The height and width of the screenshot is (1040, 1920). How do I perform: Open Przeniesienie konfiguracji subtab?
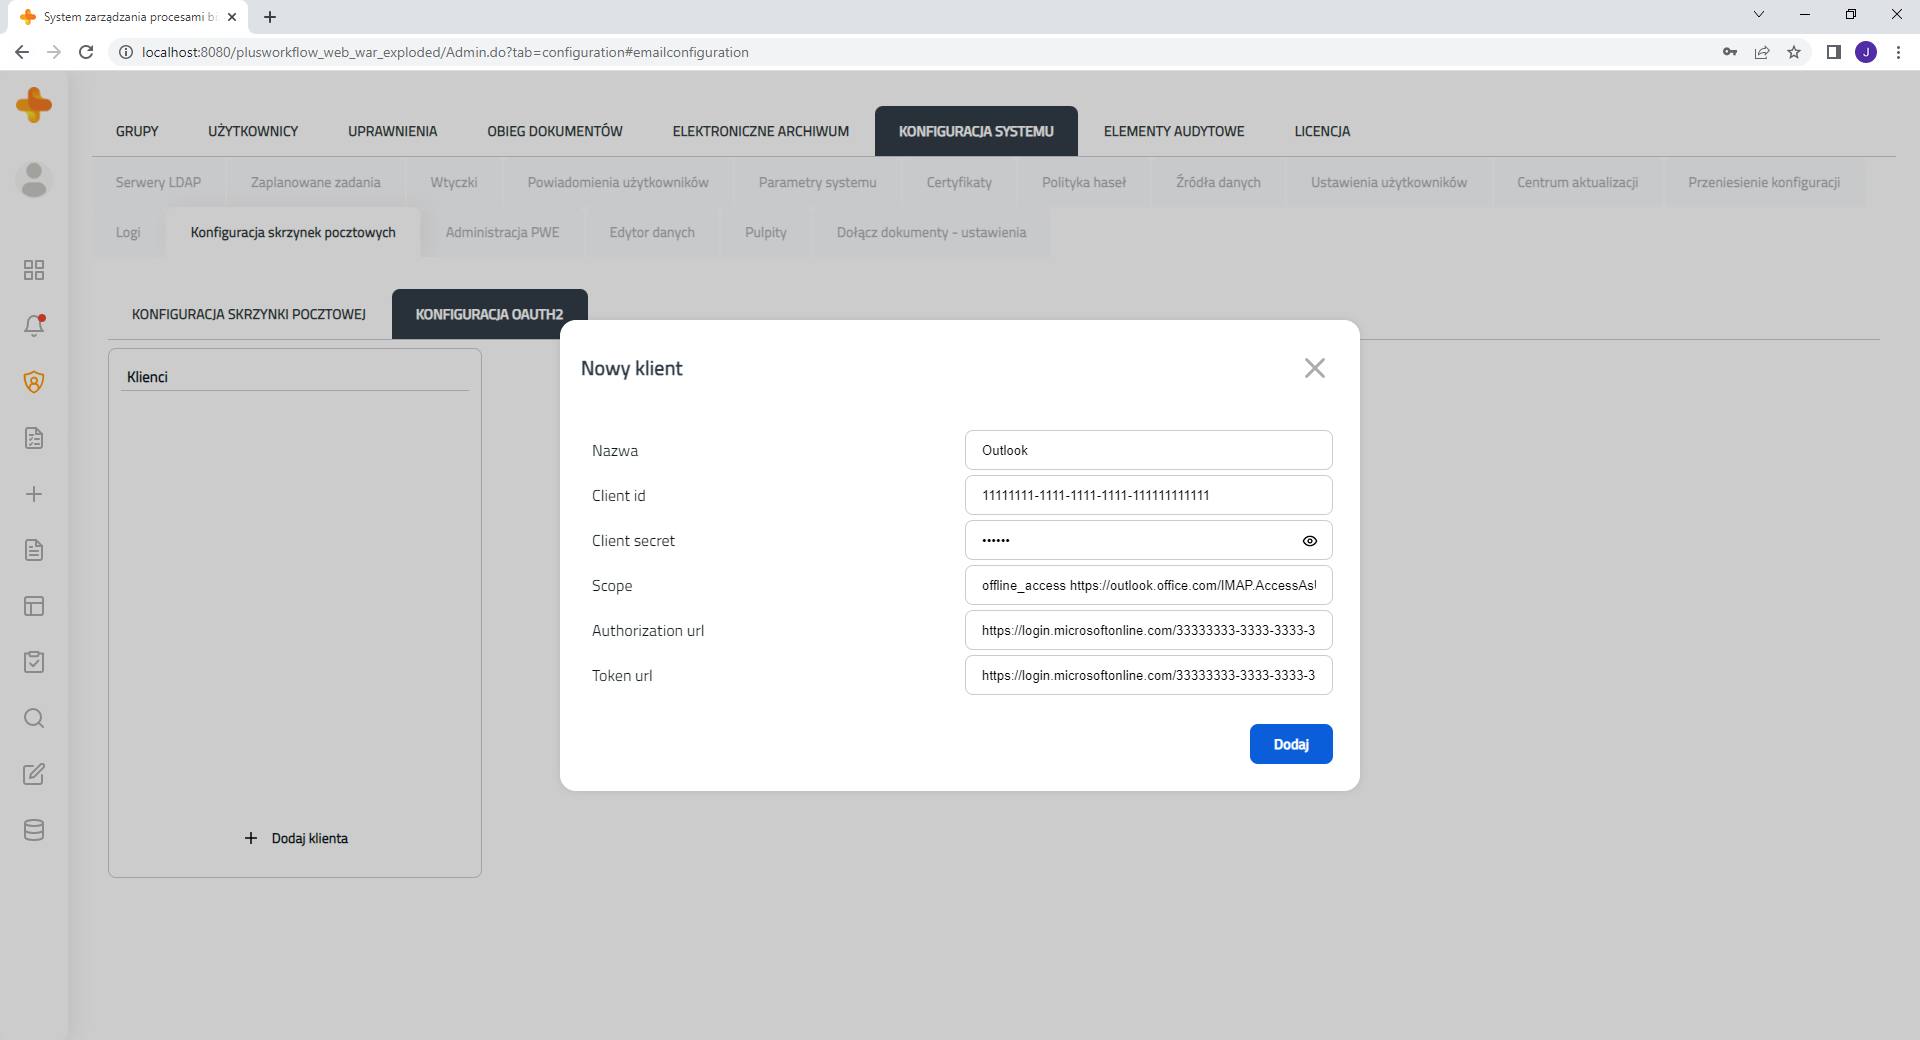coord(1764,182)
